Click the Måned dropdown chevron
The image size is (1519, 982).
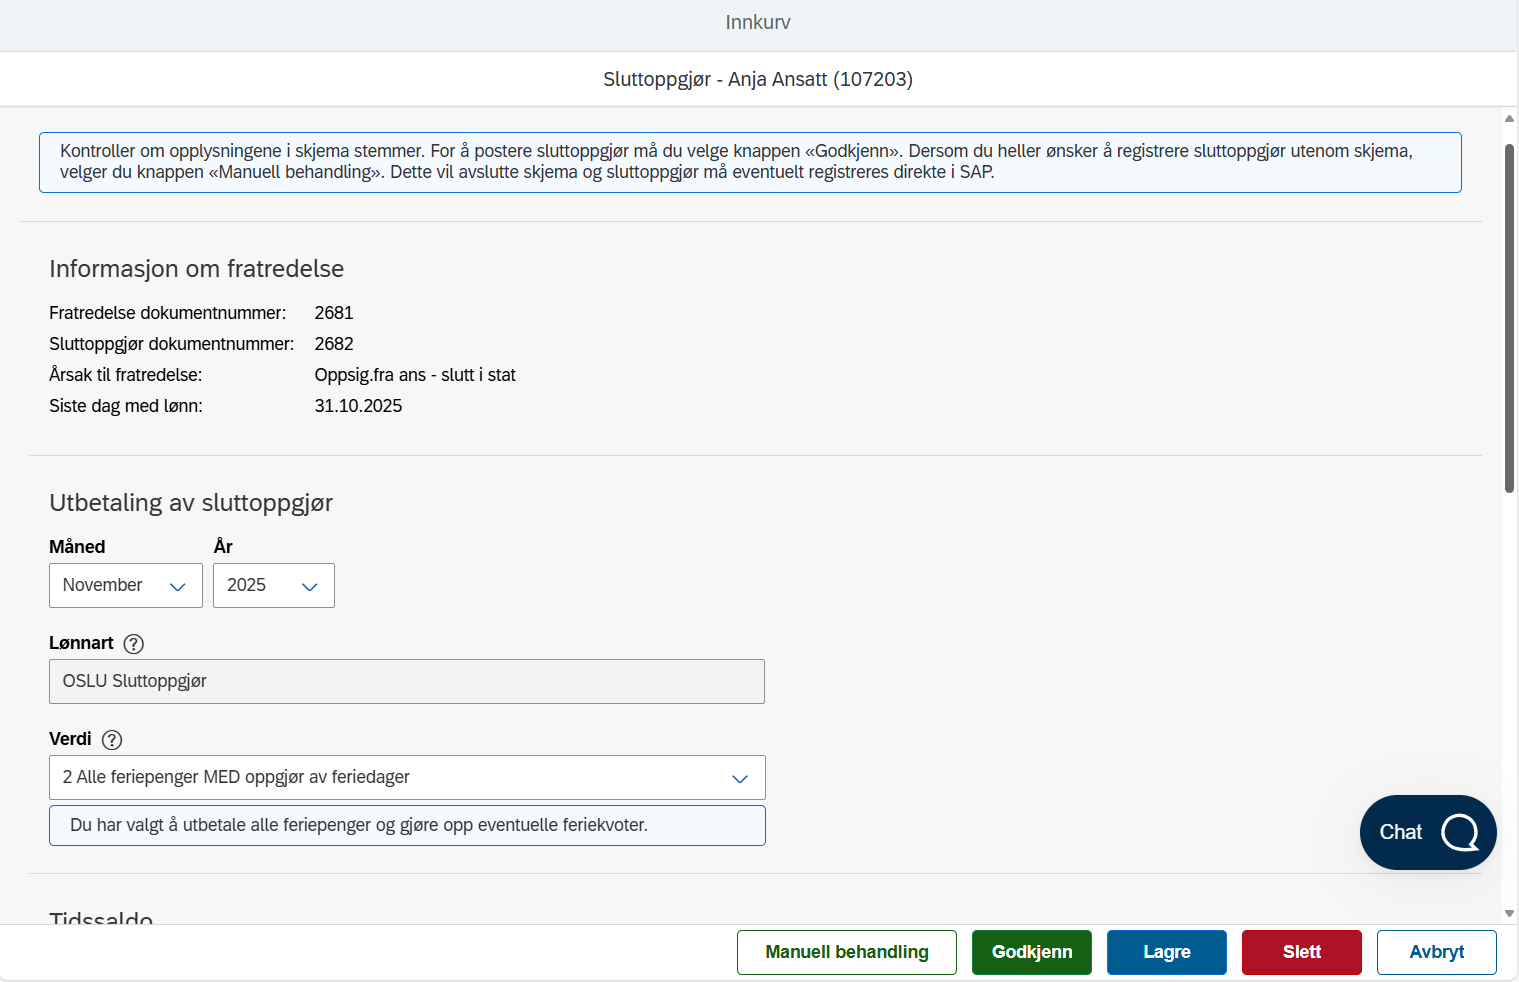pos(178,587)
